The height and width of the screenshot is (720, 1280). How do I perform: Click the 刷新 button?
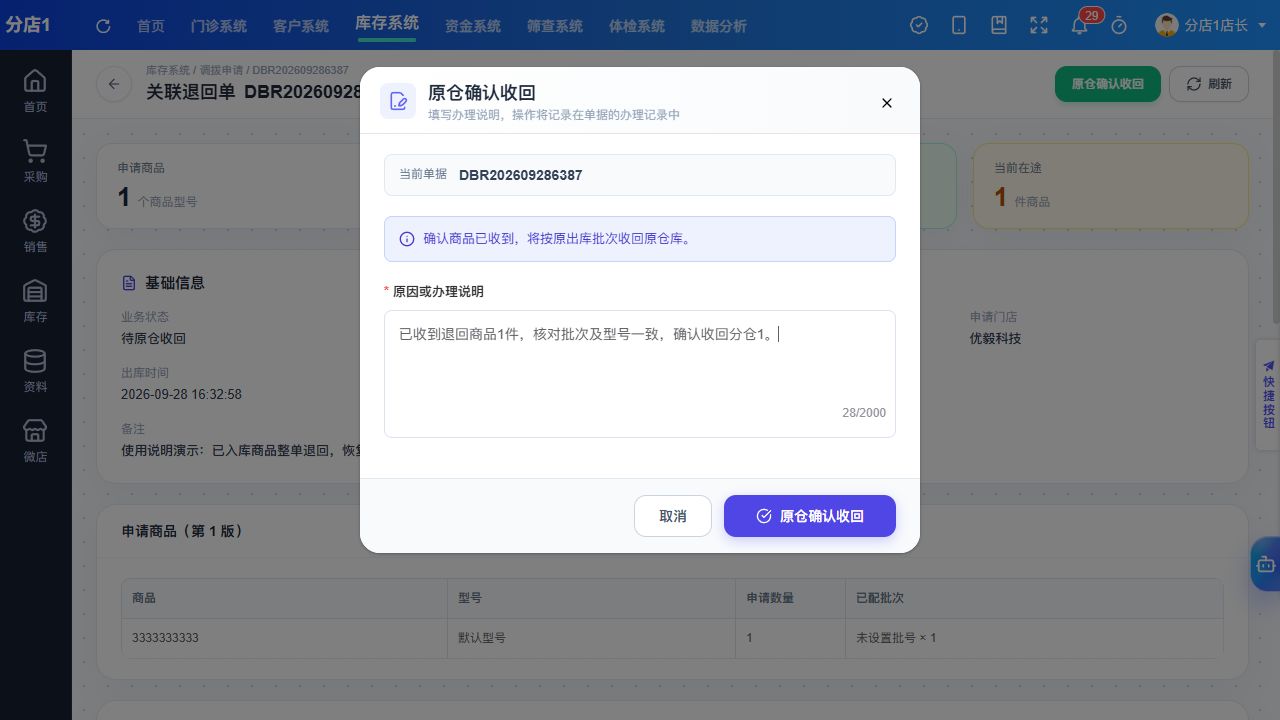(1209, 84)
